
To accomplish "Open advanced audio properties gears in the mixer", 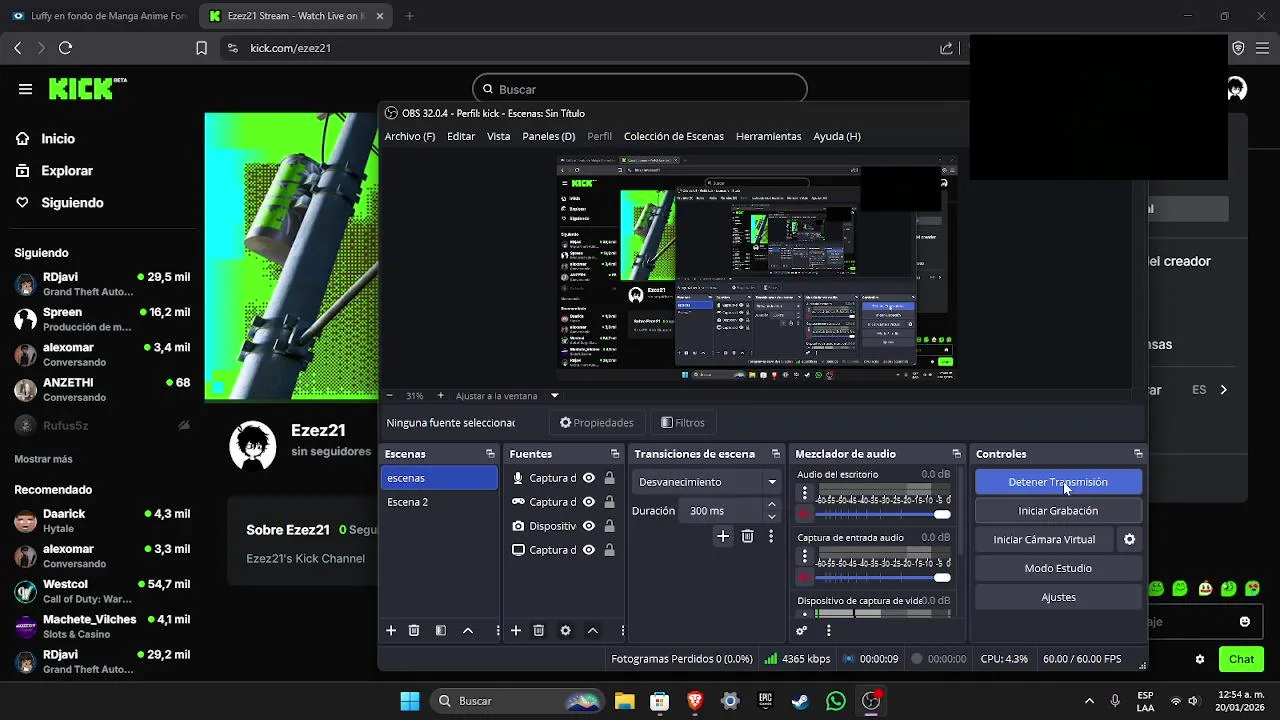I will point(801,631).
